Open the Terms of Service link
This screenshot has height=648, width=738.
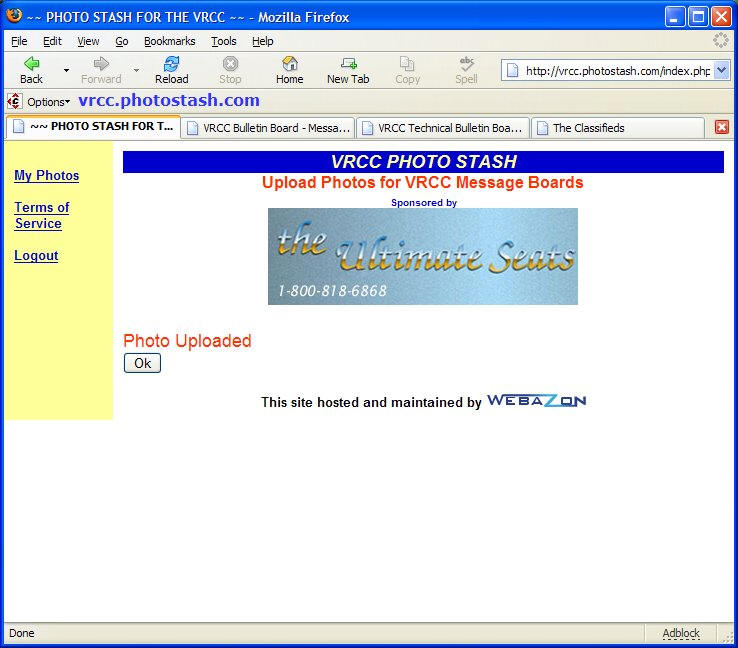42,216
